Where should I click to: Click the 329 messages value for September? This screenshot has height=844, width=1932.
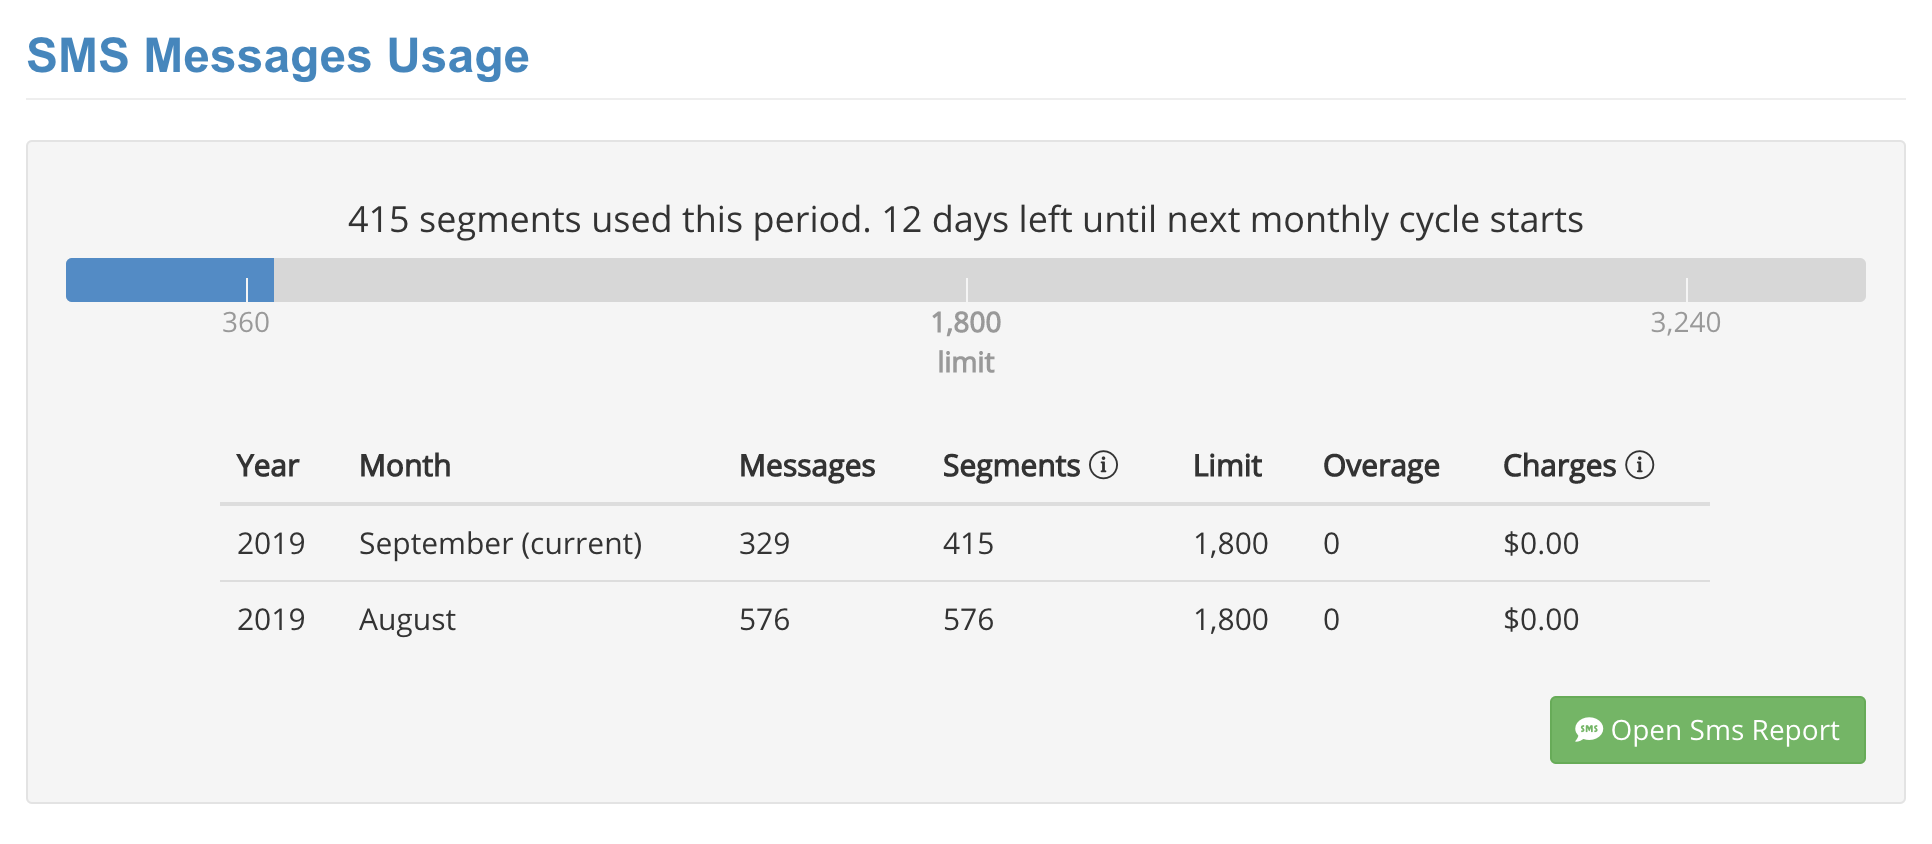[x=764, y=543]
